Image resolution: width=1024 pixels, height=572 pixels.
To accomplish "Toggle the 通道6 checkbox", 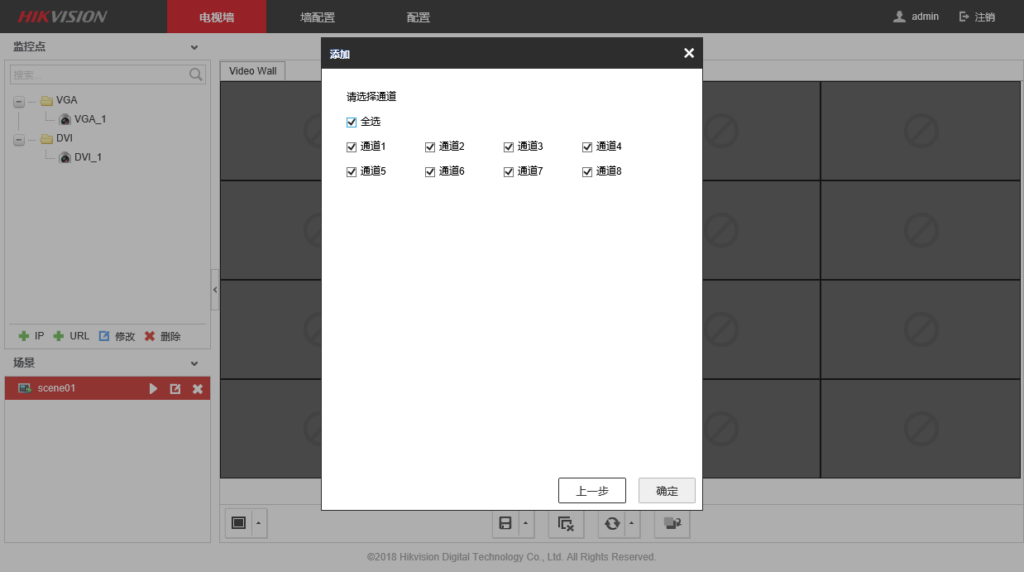I will pos(430,172).
